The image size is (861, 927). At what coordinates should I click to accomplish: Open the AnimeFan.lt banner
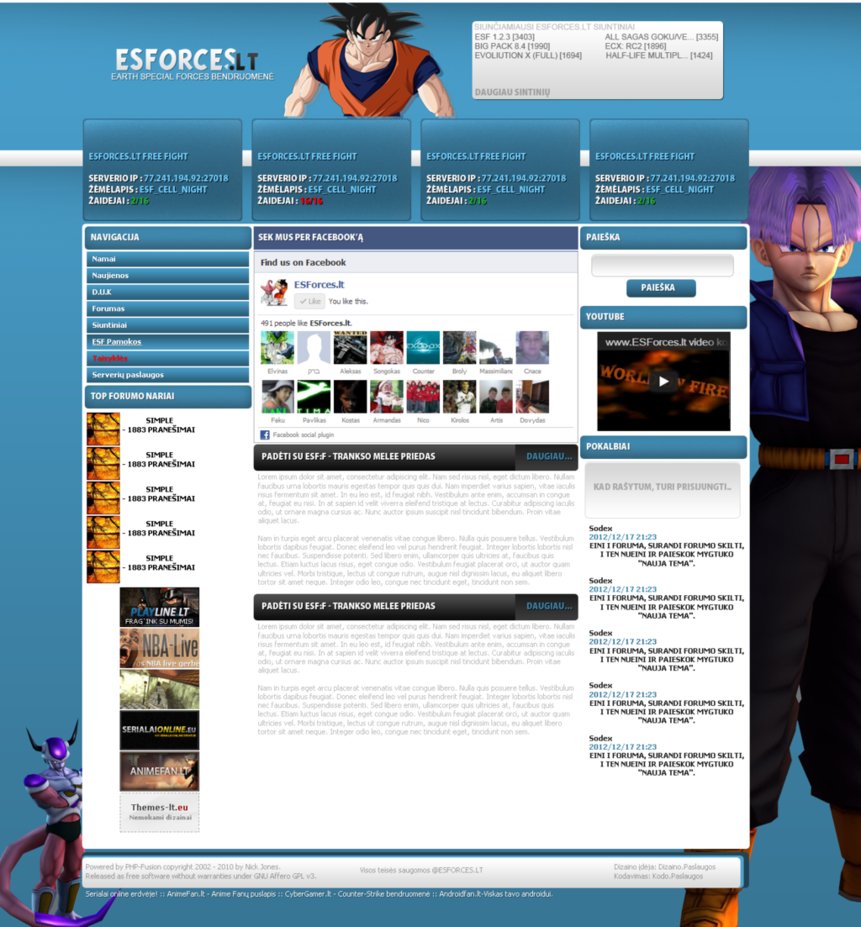click(x=160, y=772)
